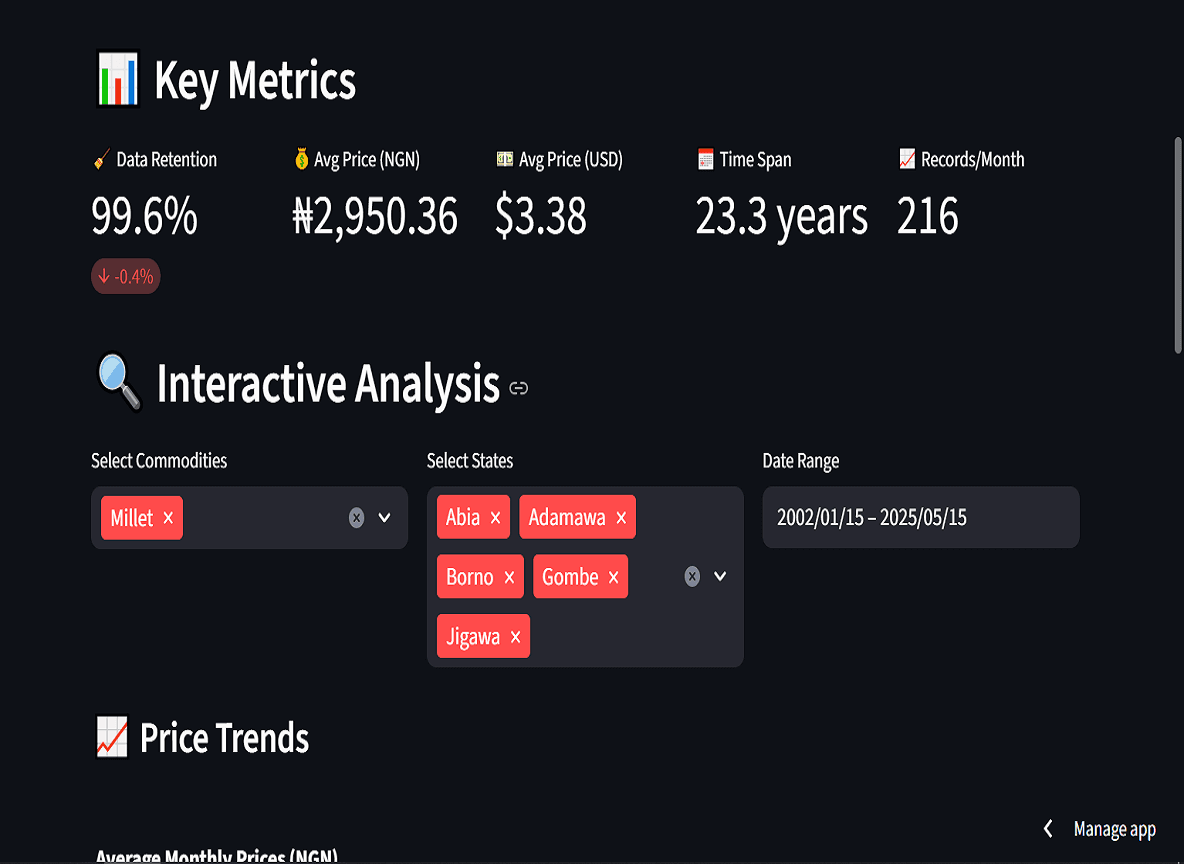The image size is (1184, 864).
Task: Clear all selected states with the circular x
Action: point(691,575)
